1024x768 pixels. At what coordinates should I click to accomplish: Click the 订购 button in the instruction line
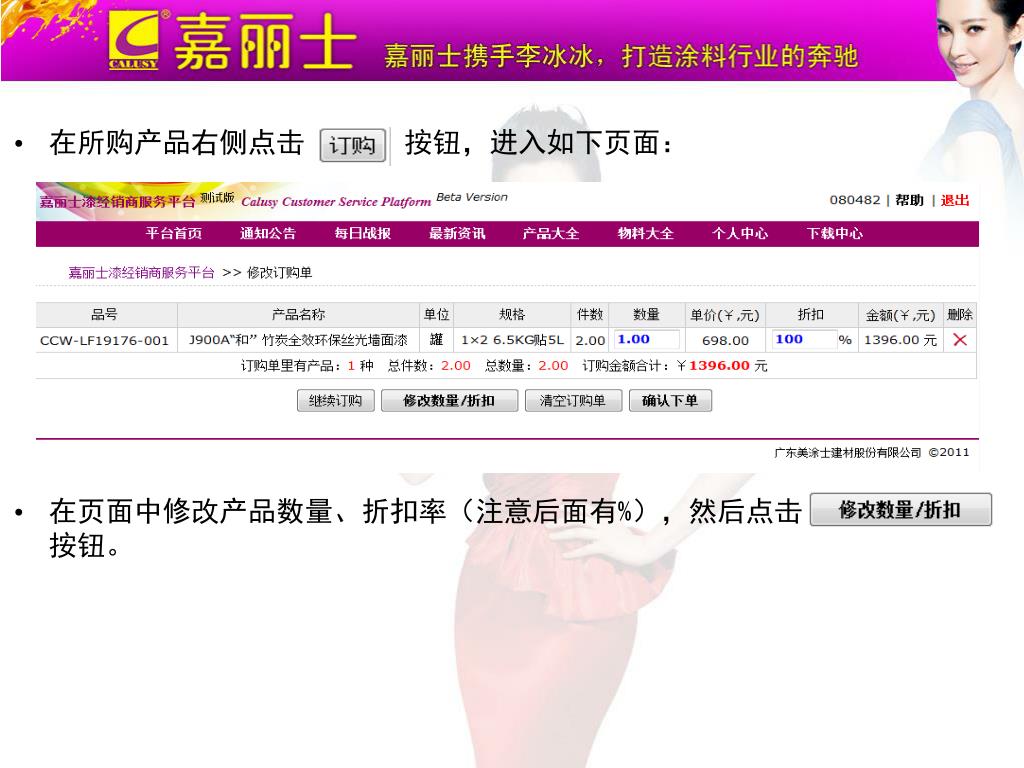(353, 145)
